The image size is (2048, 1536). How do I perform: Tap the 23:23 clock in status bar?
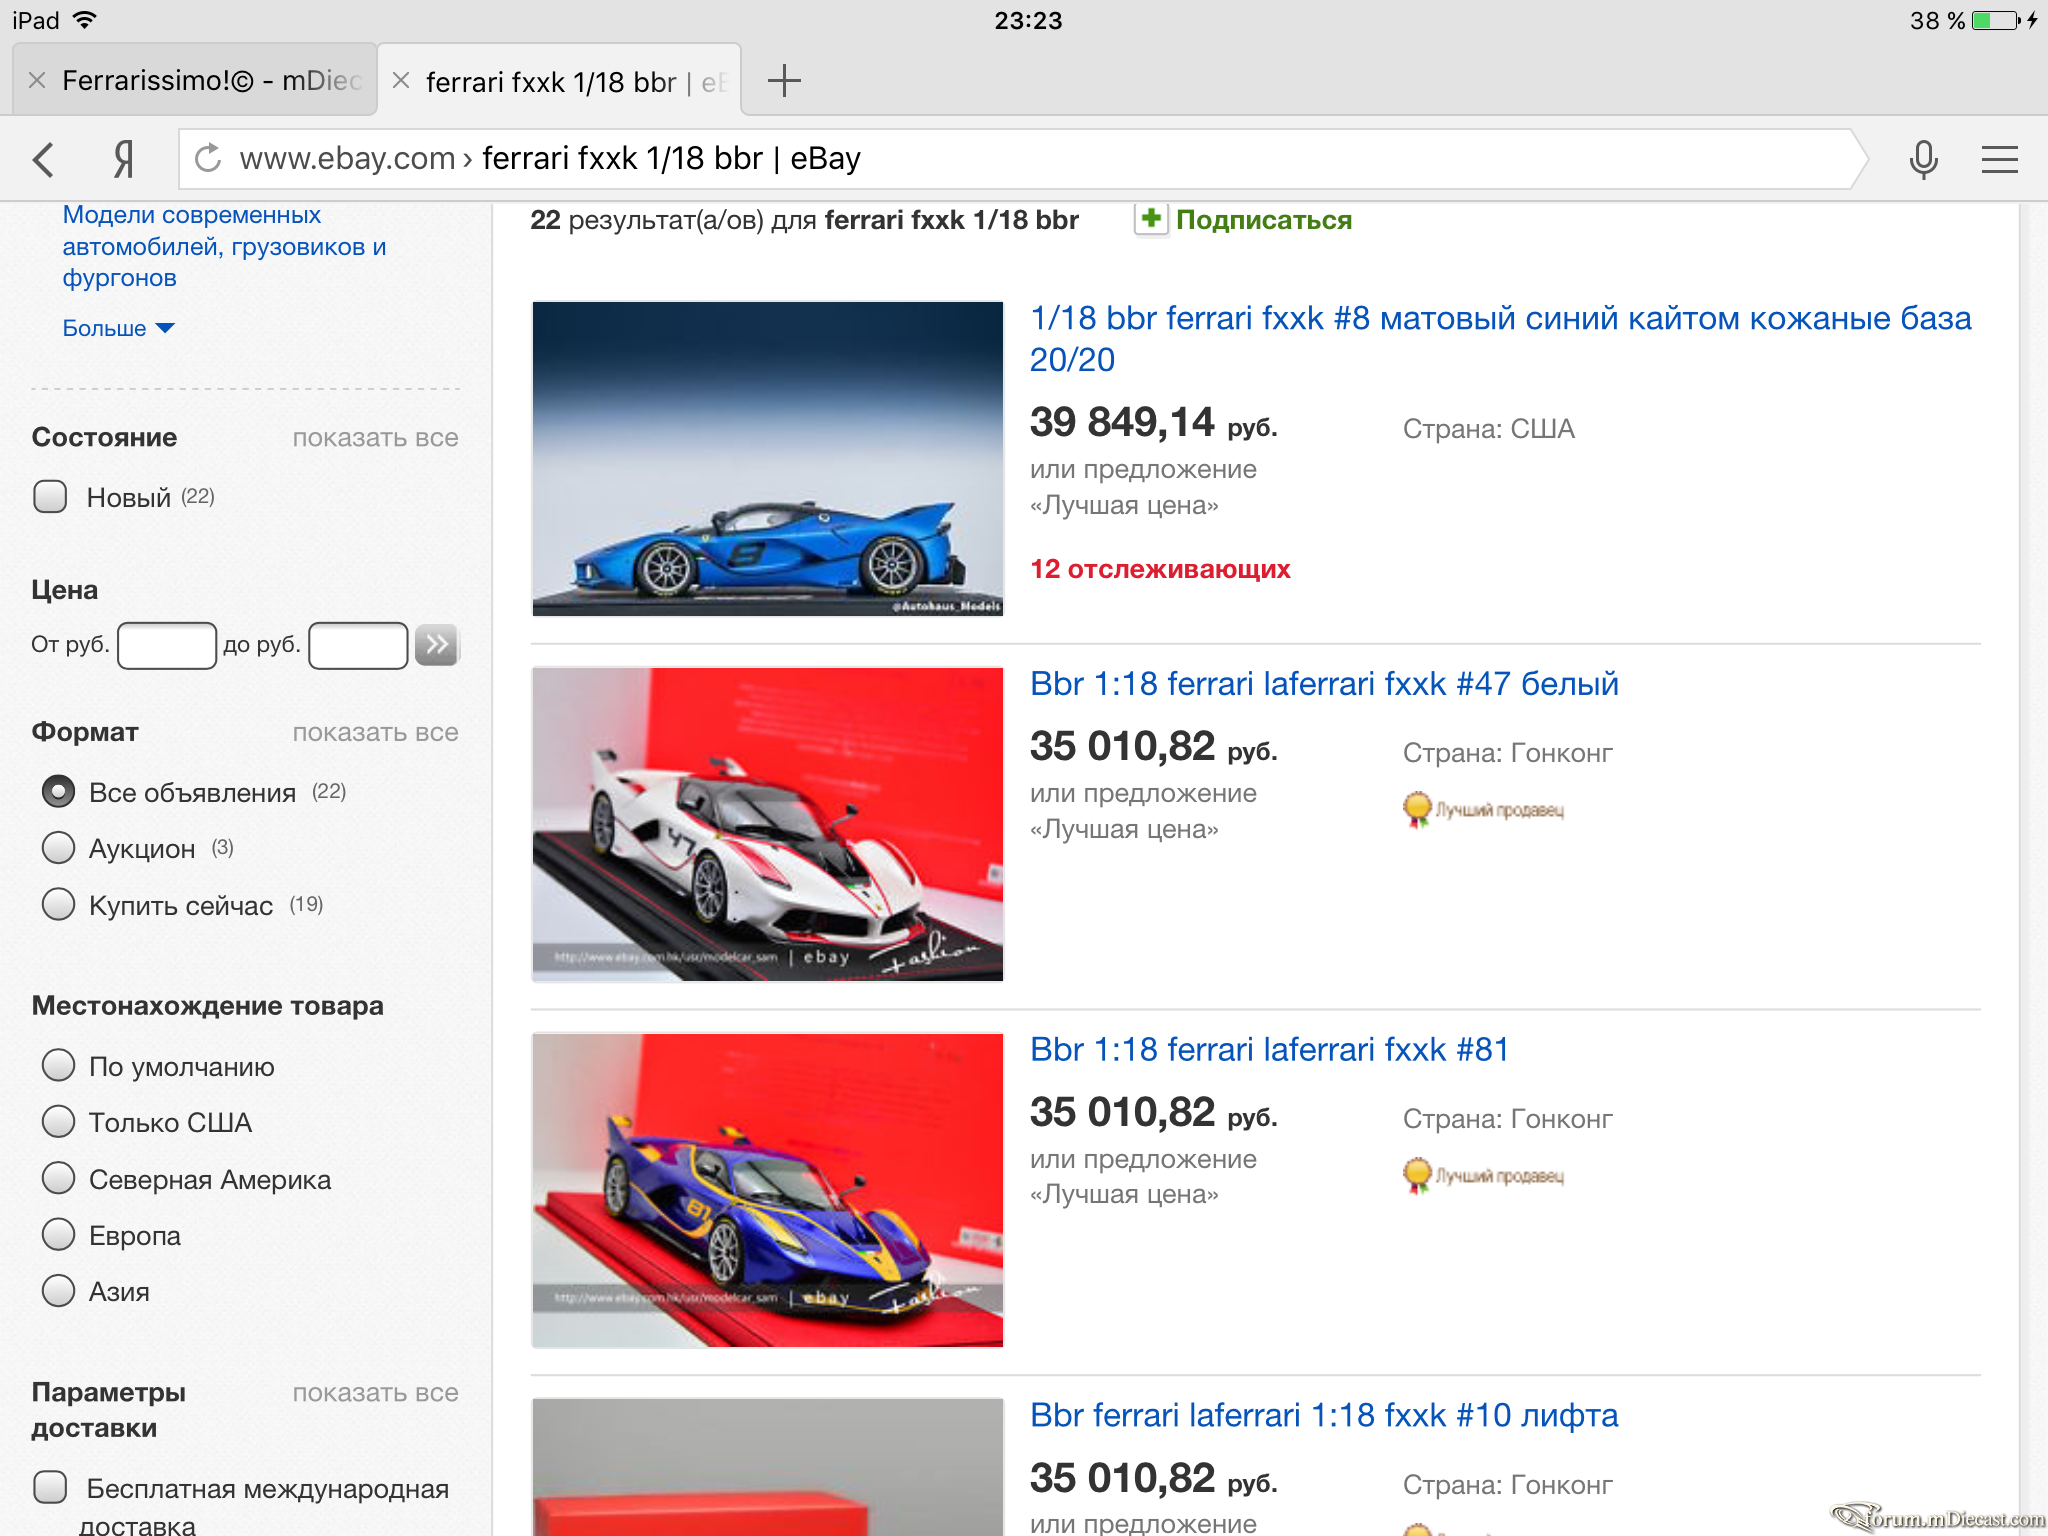1028,20
